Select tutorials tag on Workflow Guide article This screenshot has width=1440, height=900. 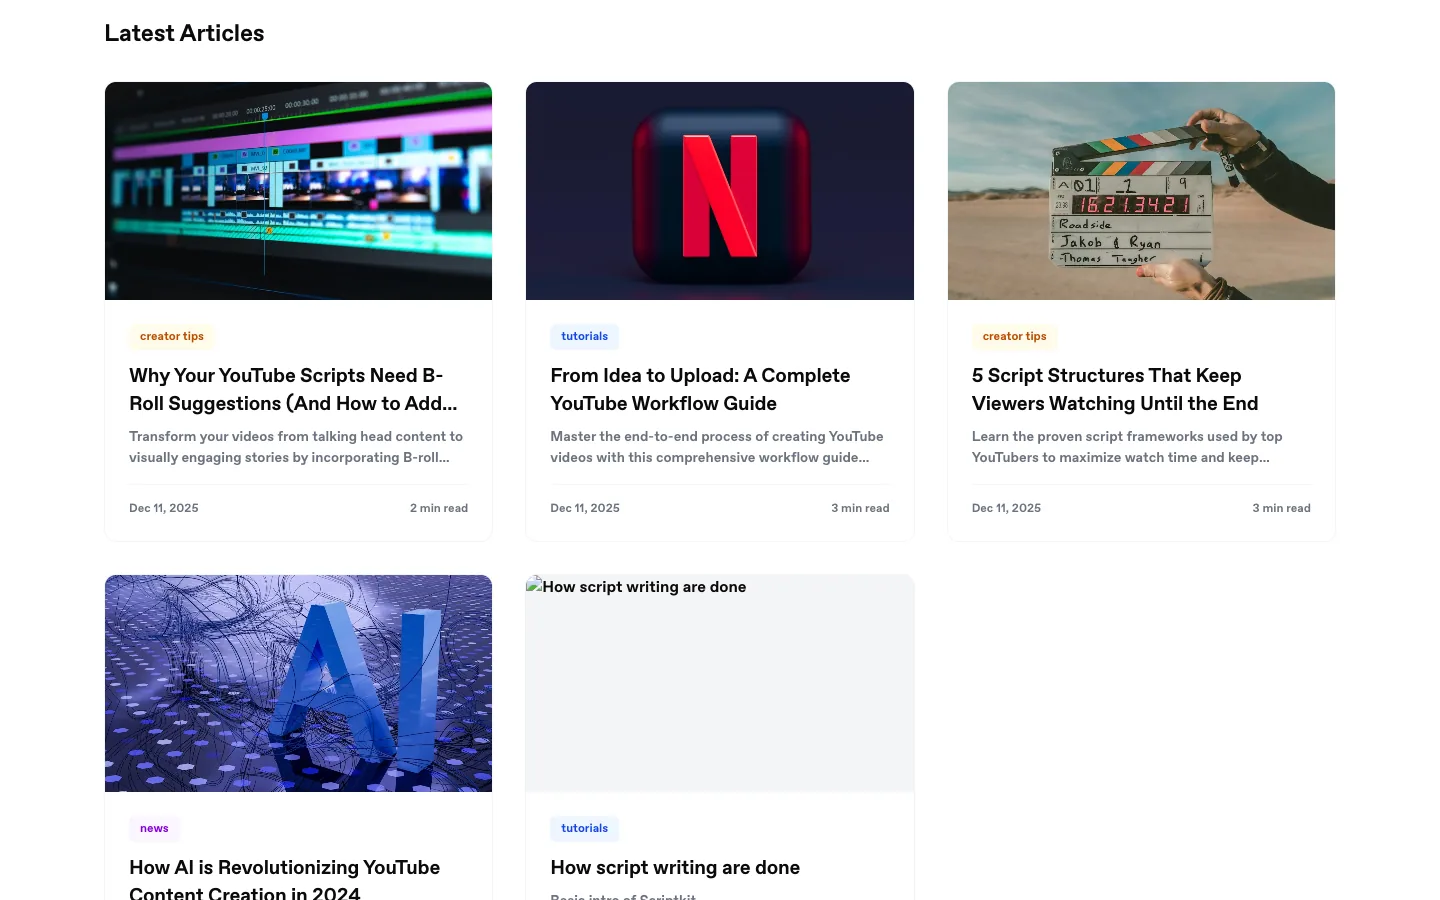tap(584, 336)
